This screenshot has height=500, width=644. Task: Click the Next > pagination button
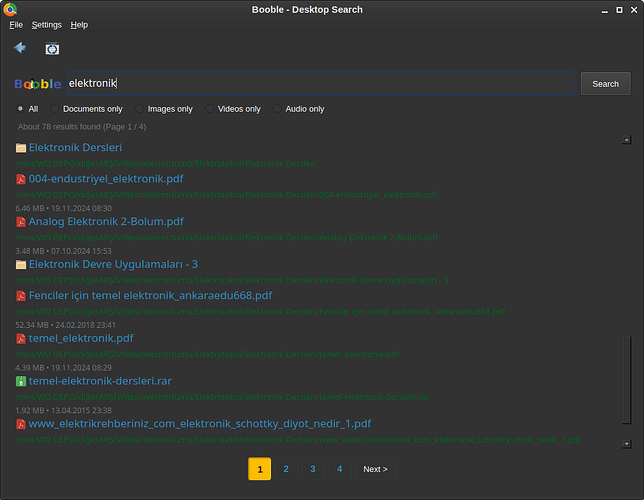click(375, 469)
